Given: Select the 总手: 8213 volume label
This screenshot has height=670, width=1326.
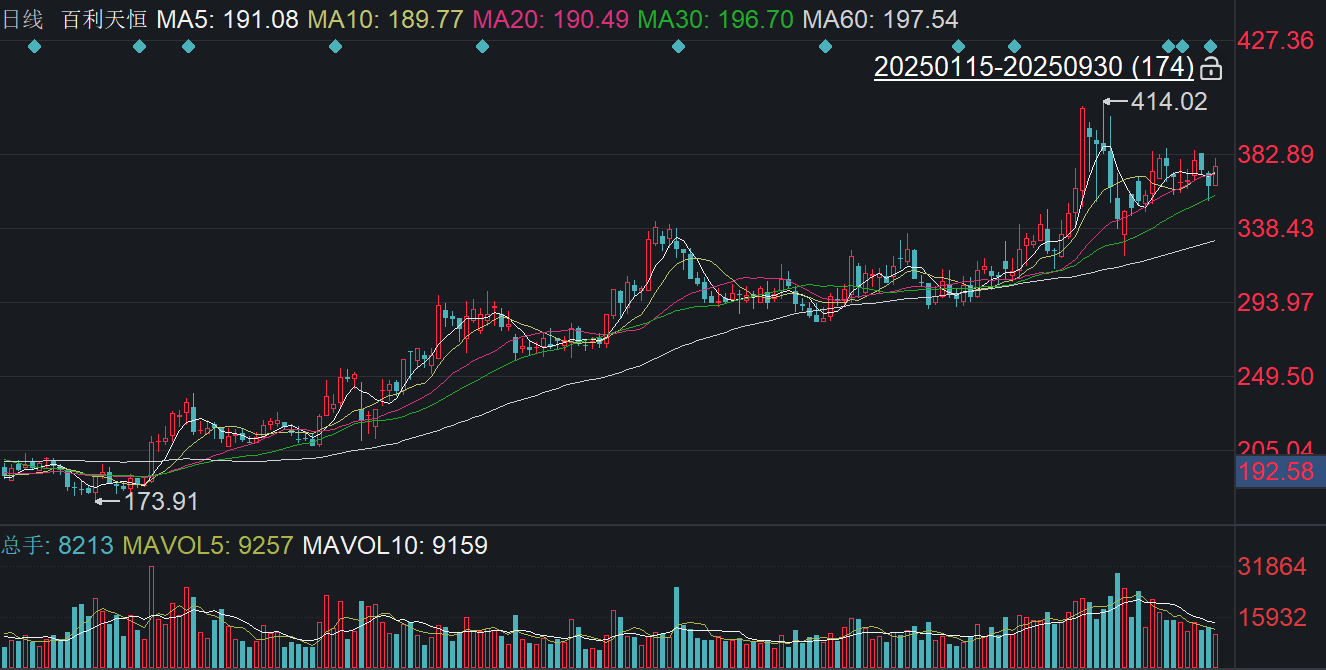Looking at the screenshot, I should (x=58, y=546).
